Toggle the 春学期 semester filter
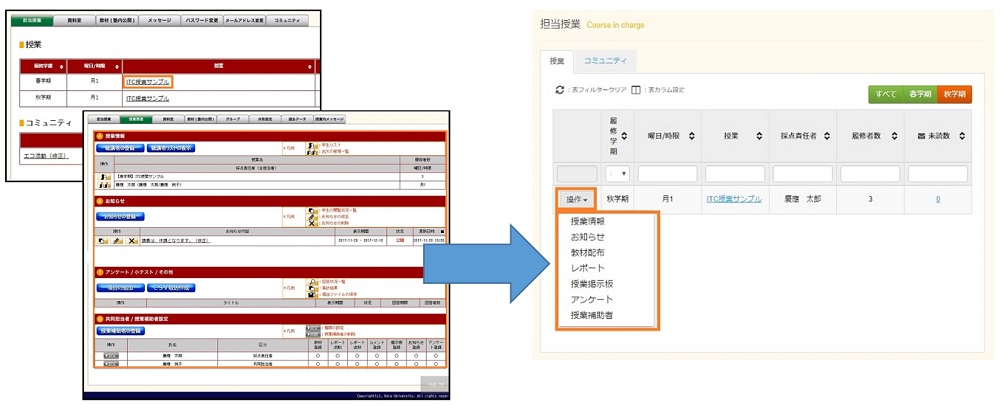This screenshot has height=405, width=1000. (x=920, y=94)
